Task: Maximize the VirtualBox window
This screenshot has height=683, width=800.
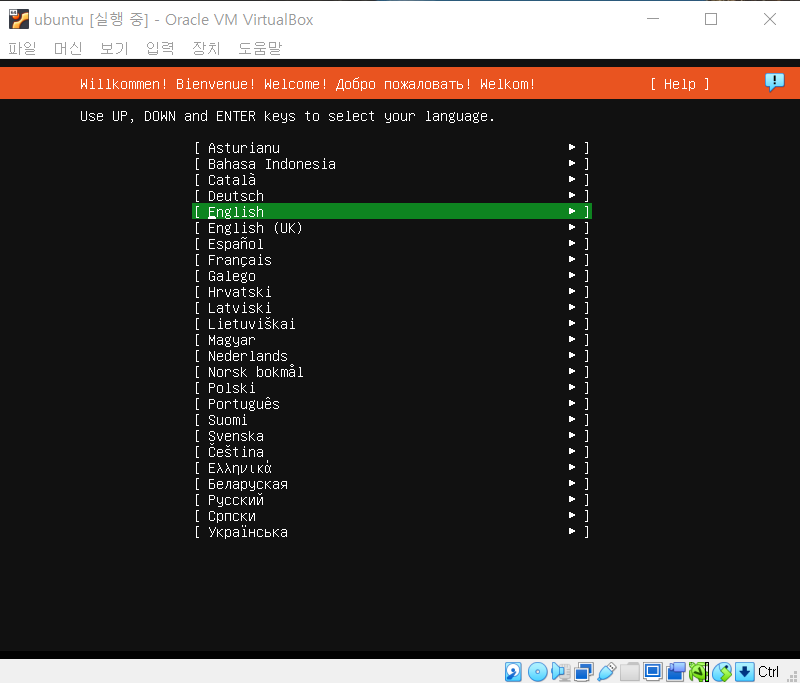Action: click(711, 19)
